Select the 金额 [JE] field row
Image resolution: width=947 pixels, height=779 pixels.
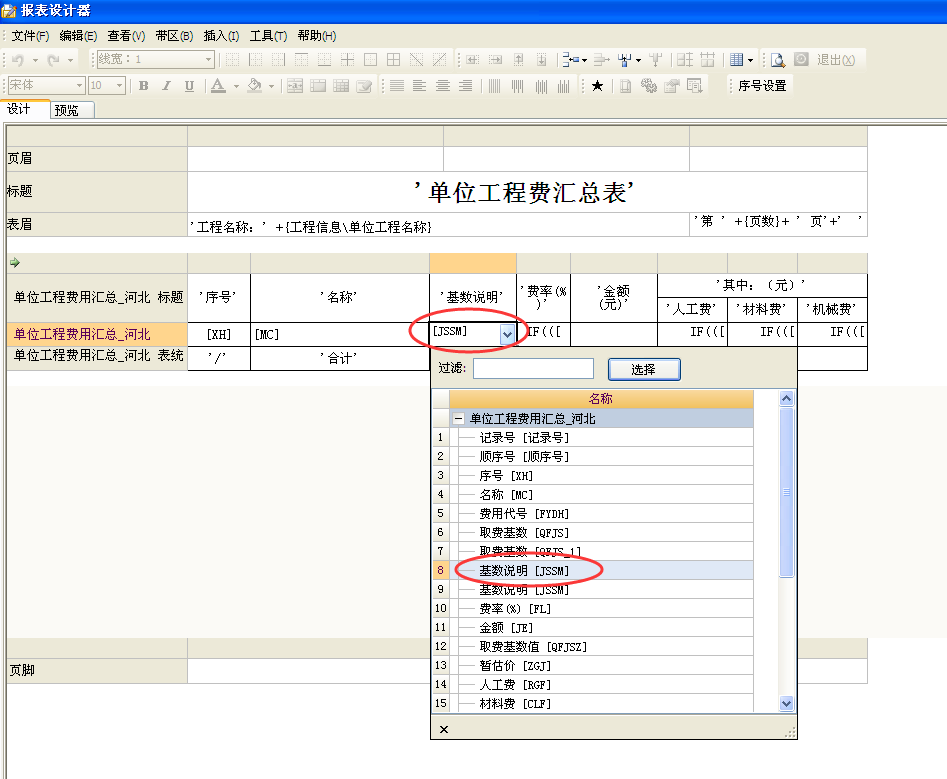[602, 628]
